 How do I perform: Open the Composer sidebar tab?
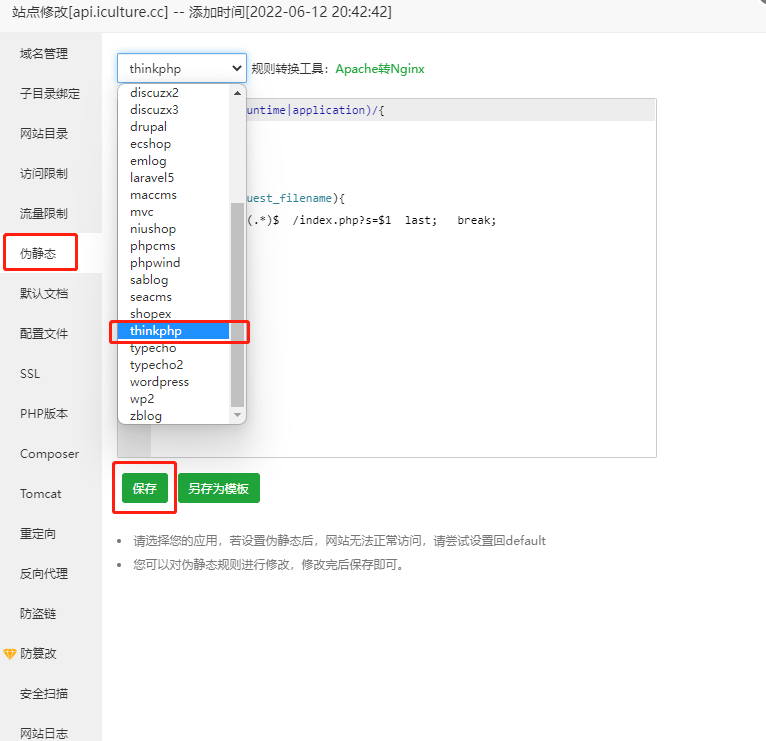point(49,454)
